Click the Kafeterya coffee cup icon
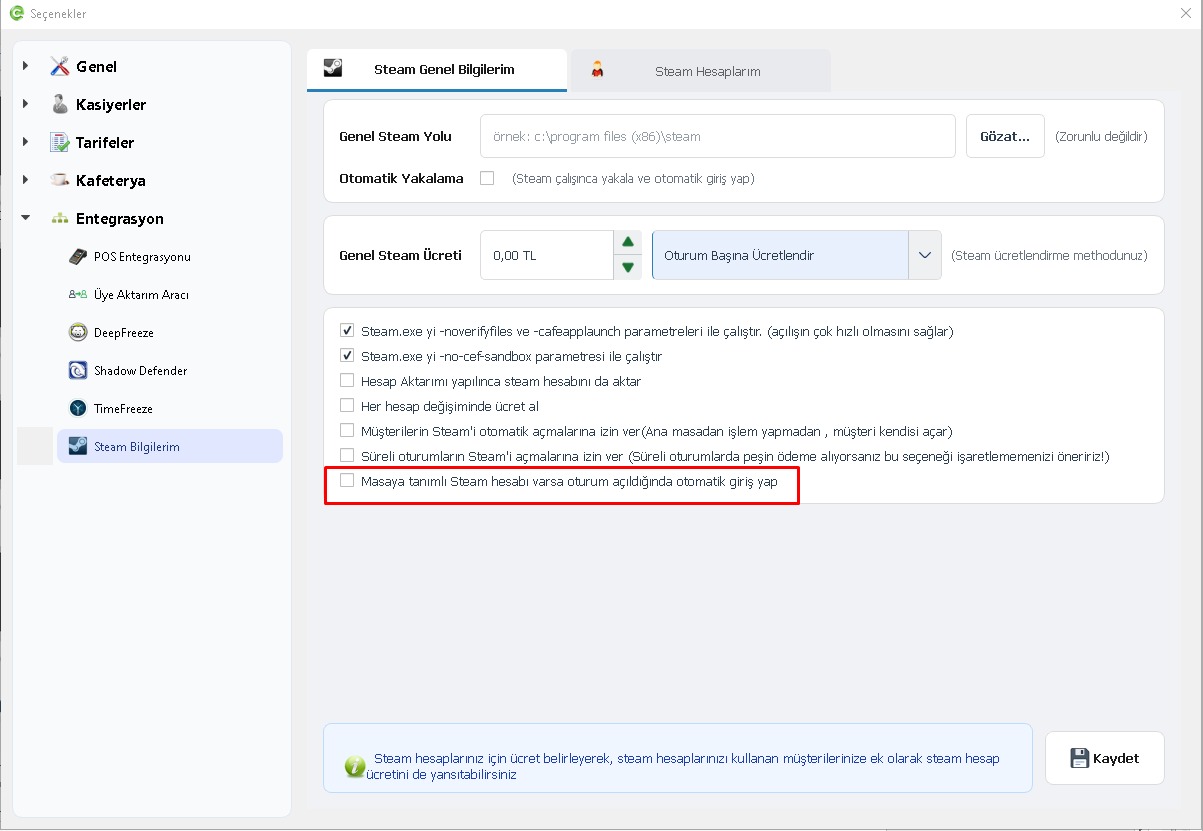The width and height of the screenshot is (1203, 831). point(59,181)
